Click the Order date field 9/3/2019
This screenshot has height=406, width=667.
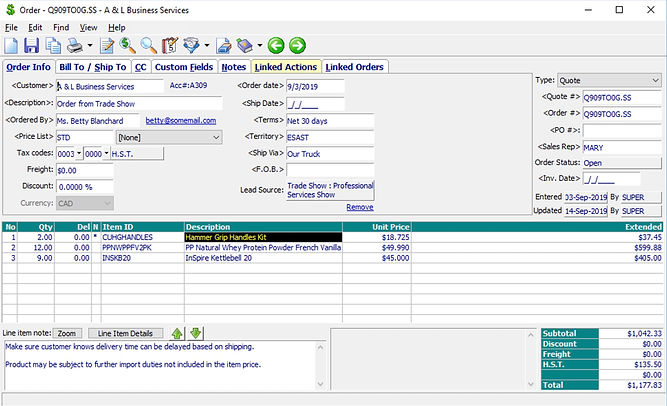tap(315, 86)
